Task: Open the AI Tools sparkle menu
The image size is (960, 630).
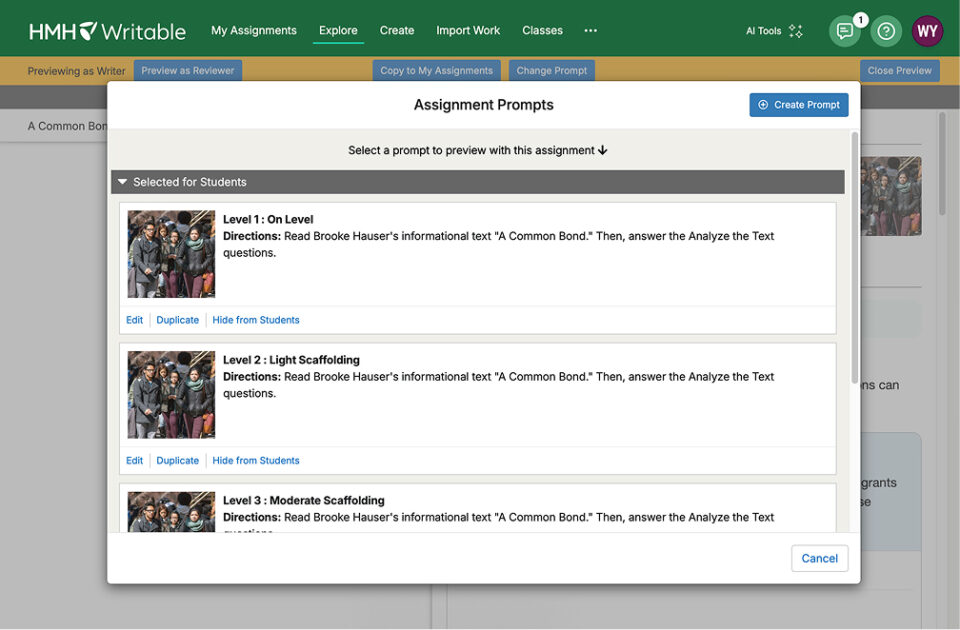Action: (x=774, y=31)
